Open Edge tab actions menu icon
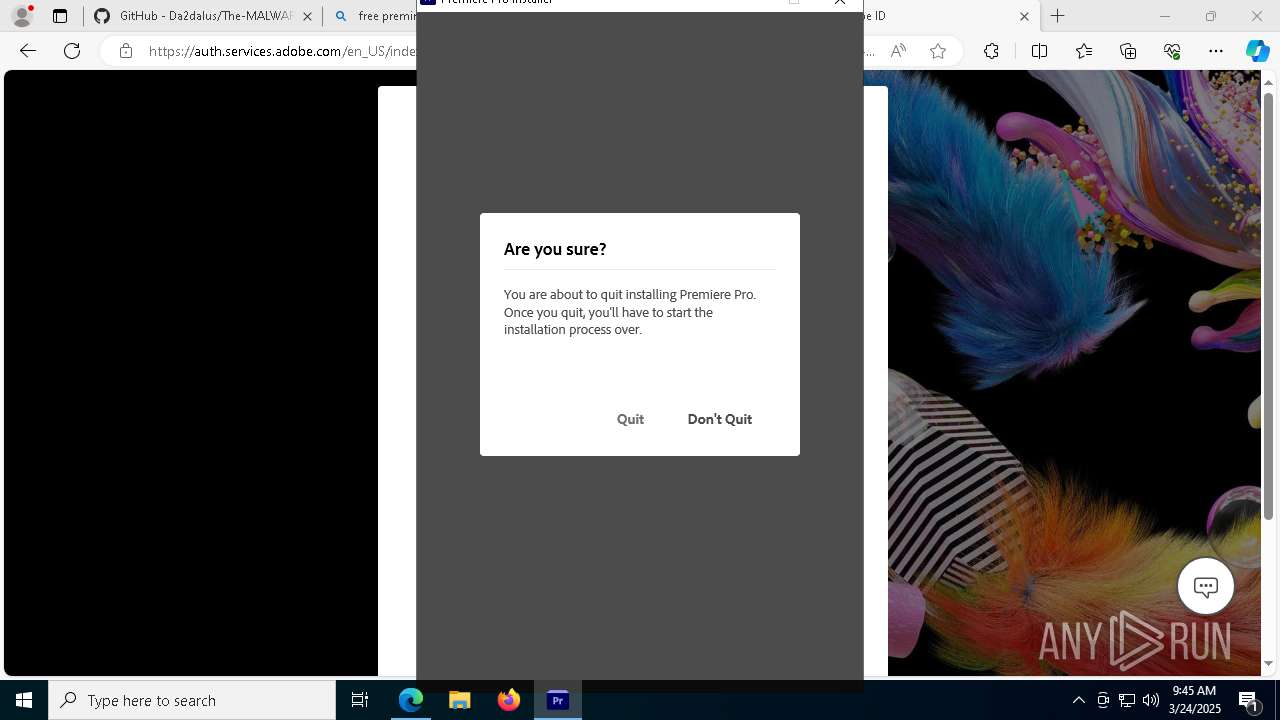This screenshot has height=720, width=1280. 60,16
